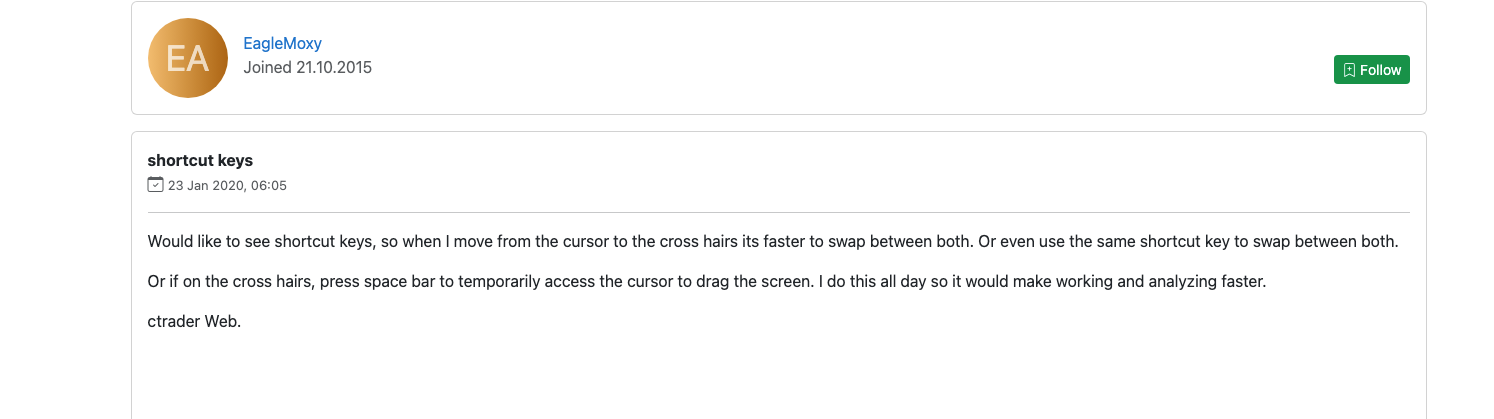This screenshot has height=419, width=1494.
Task: Click empty space below 'ctrader Web.' text
Action: click(778, 375)
